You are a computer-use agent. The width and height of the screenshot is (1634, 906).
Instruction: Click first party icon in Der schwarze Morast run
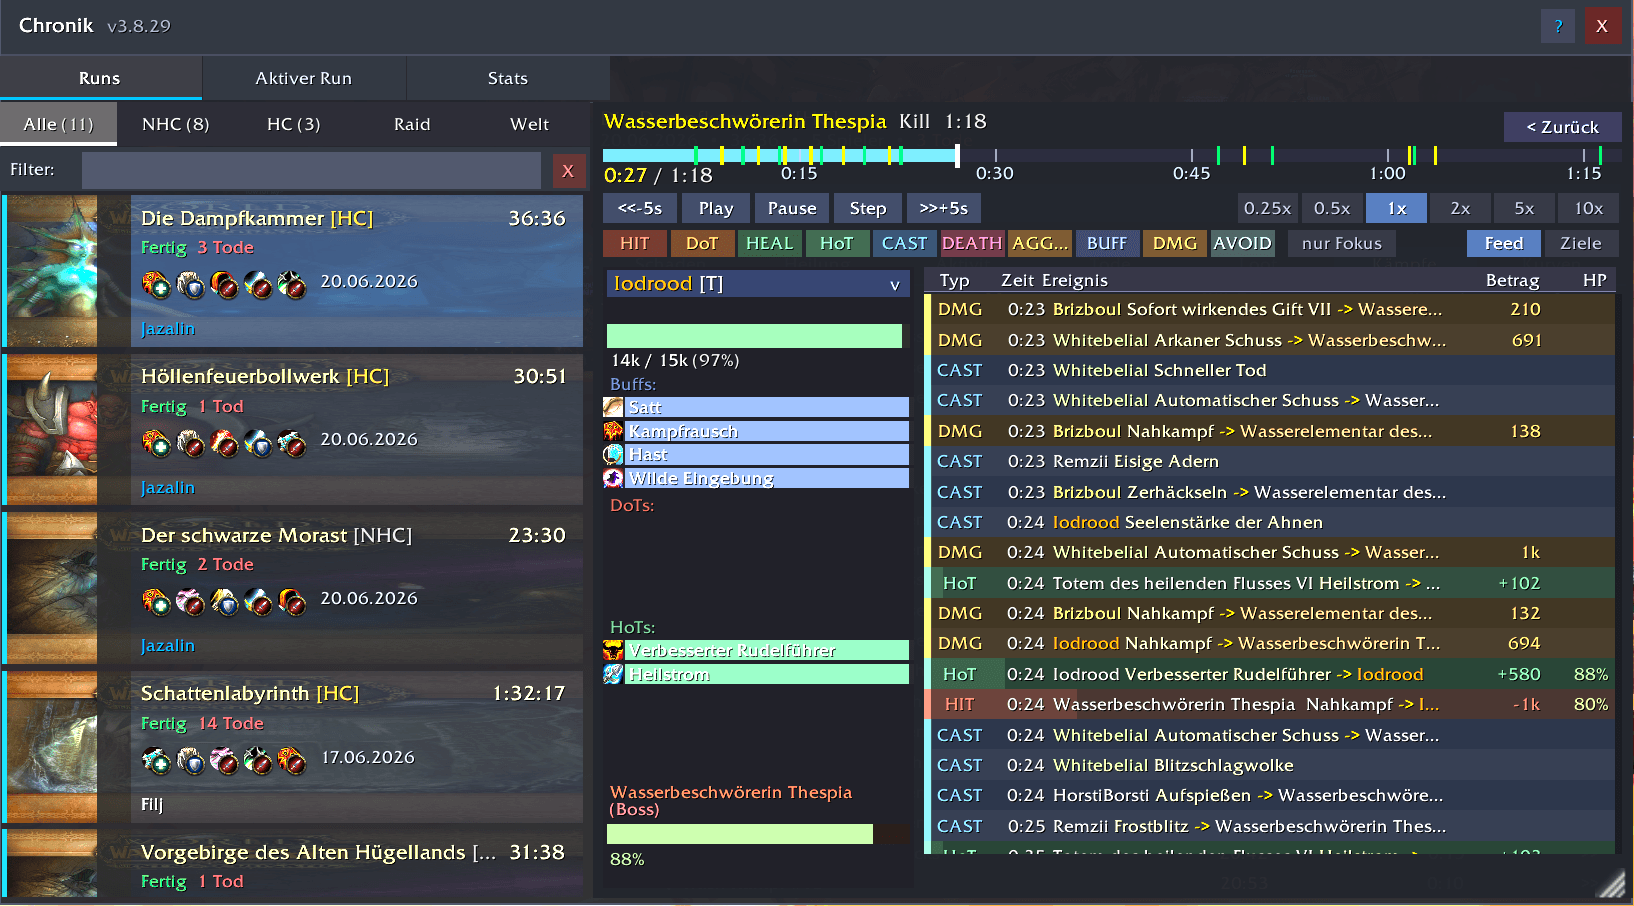tap(157, 601)
